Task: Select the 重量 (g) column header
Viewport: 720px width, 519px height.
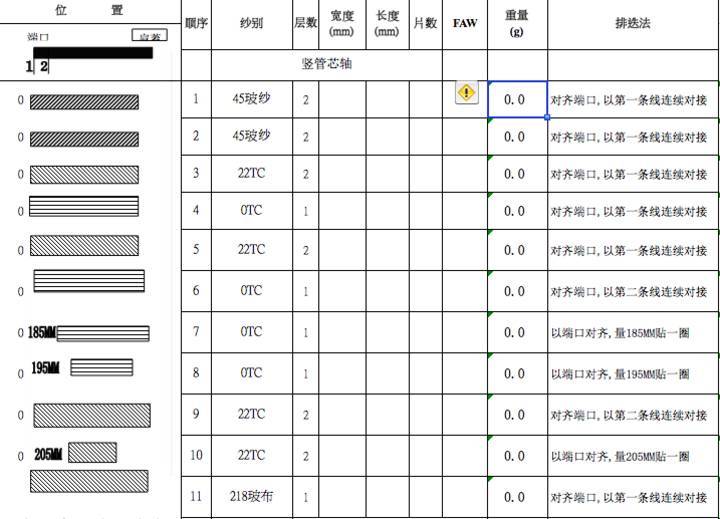Action: click(x=518, y=23)
